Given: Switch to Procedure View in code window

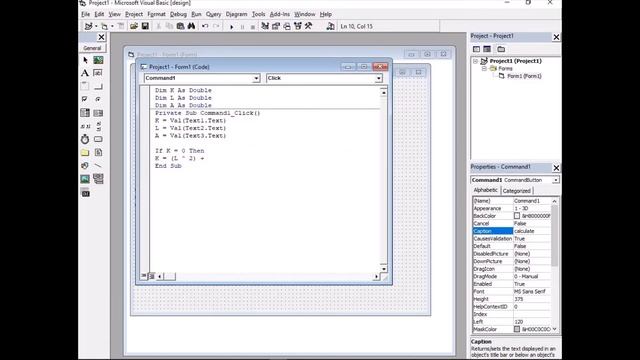Looking at the screenshot, I should click(x=144, y=276).
